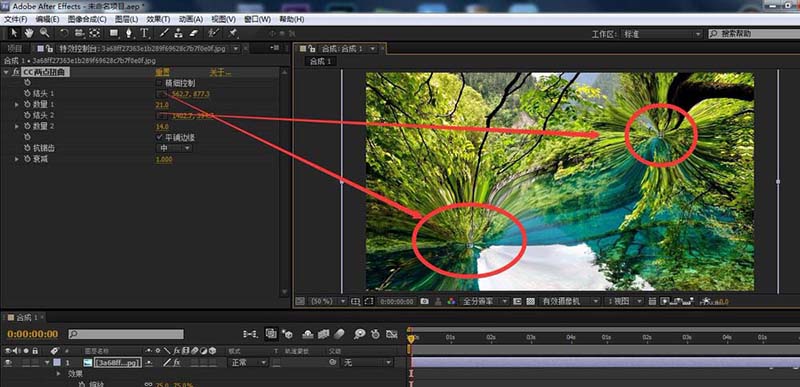The width and height of the screenshot is (800, 387).
Task: Select the Puppet Pin tool
Action: pyautogui.click(x=233, y=33)
